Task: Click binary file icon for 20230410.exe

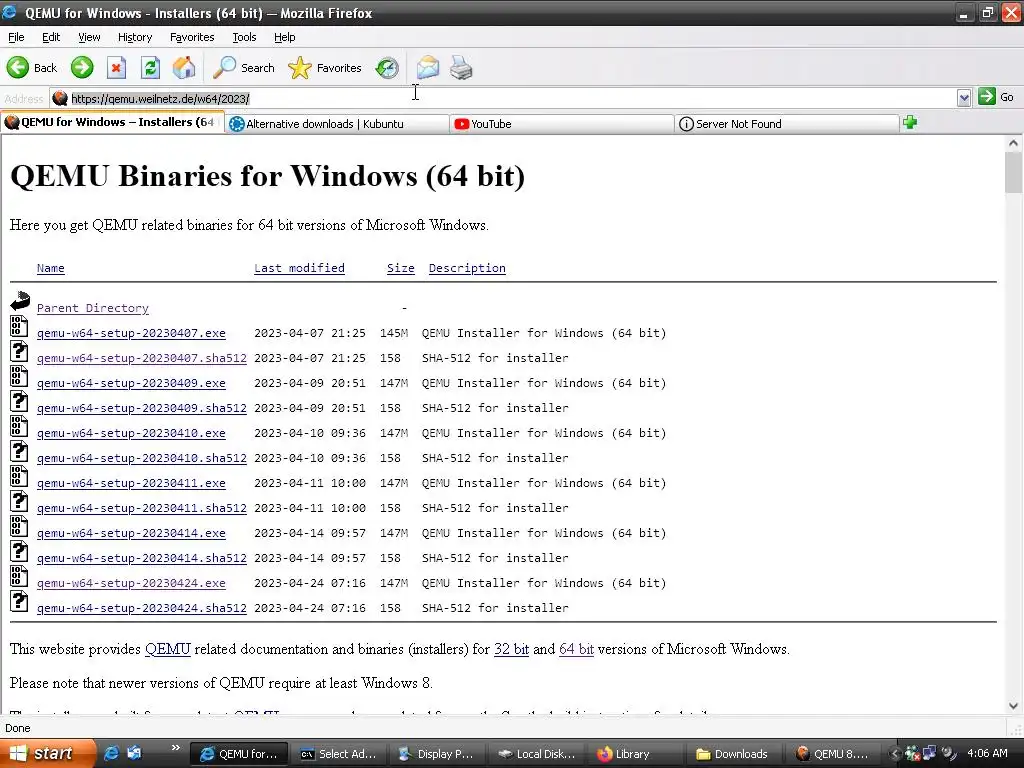Action: click(x=19, y=426)
